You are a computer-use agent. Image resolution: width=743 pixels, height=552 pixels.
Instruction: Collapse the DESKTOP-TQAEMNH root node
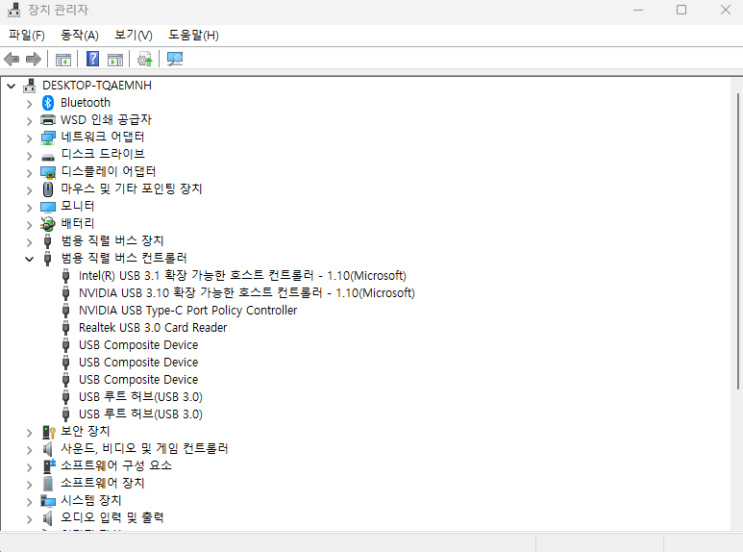(x=11, y=86)
